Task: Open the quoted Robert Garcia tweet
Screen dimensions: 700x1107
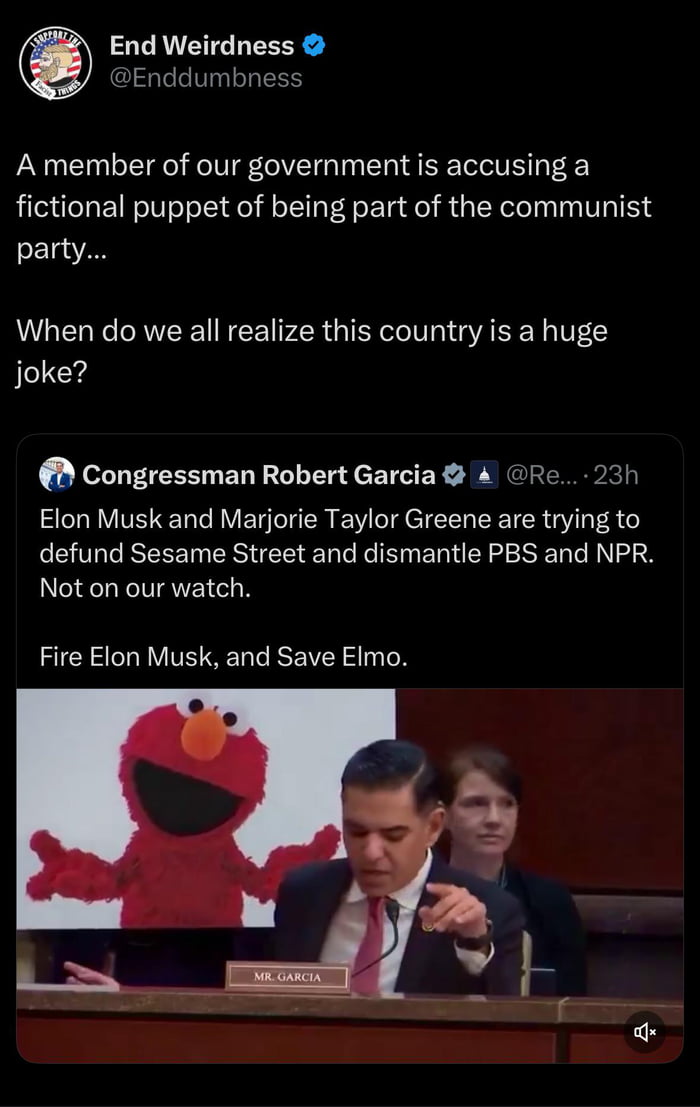Action: coord(350,560)
